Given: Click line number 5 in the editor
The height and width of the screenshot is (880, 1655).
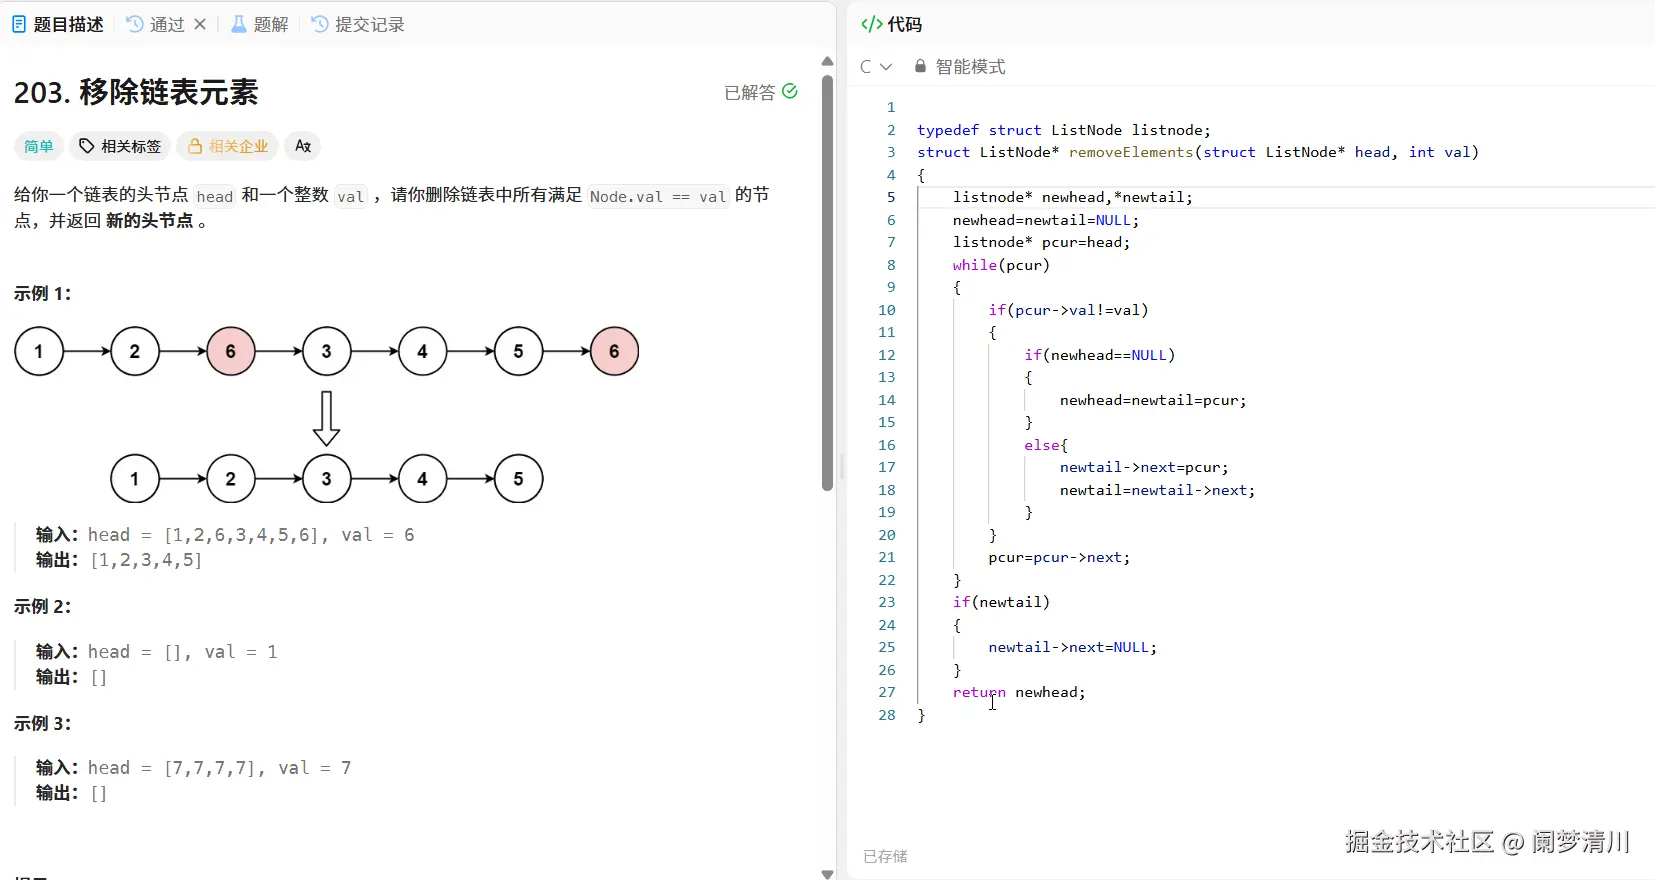Looking at the screenshot, I should click(891, 197).
